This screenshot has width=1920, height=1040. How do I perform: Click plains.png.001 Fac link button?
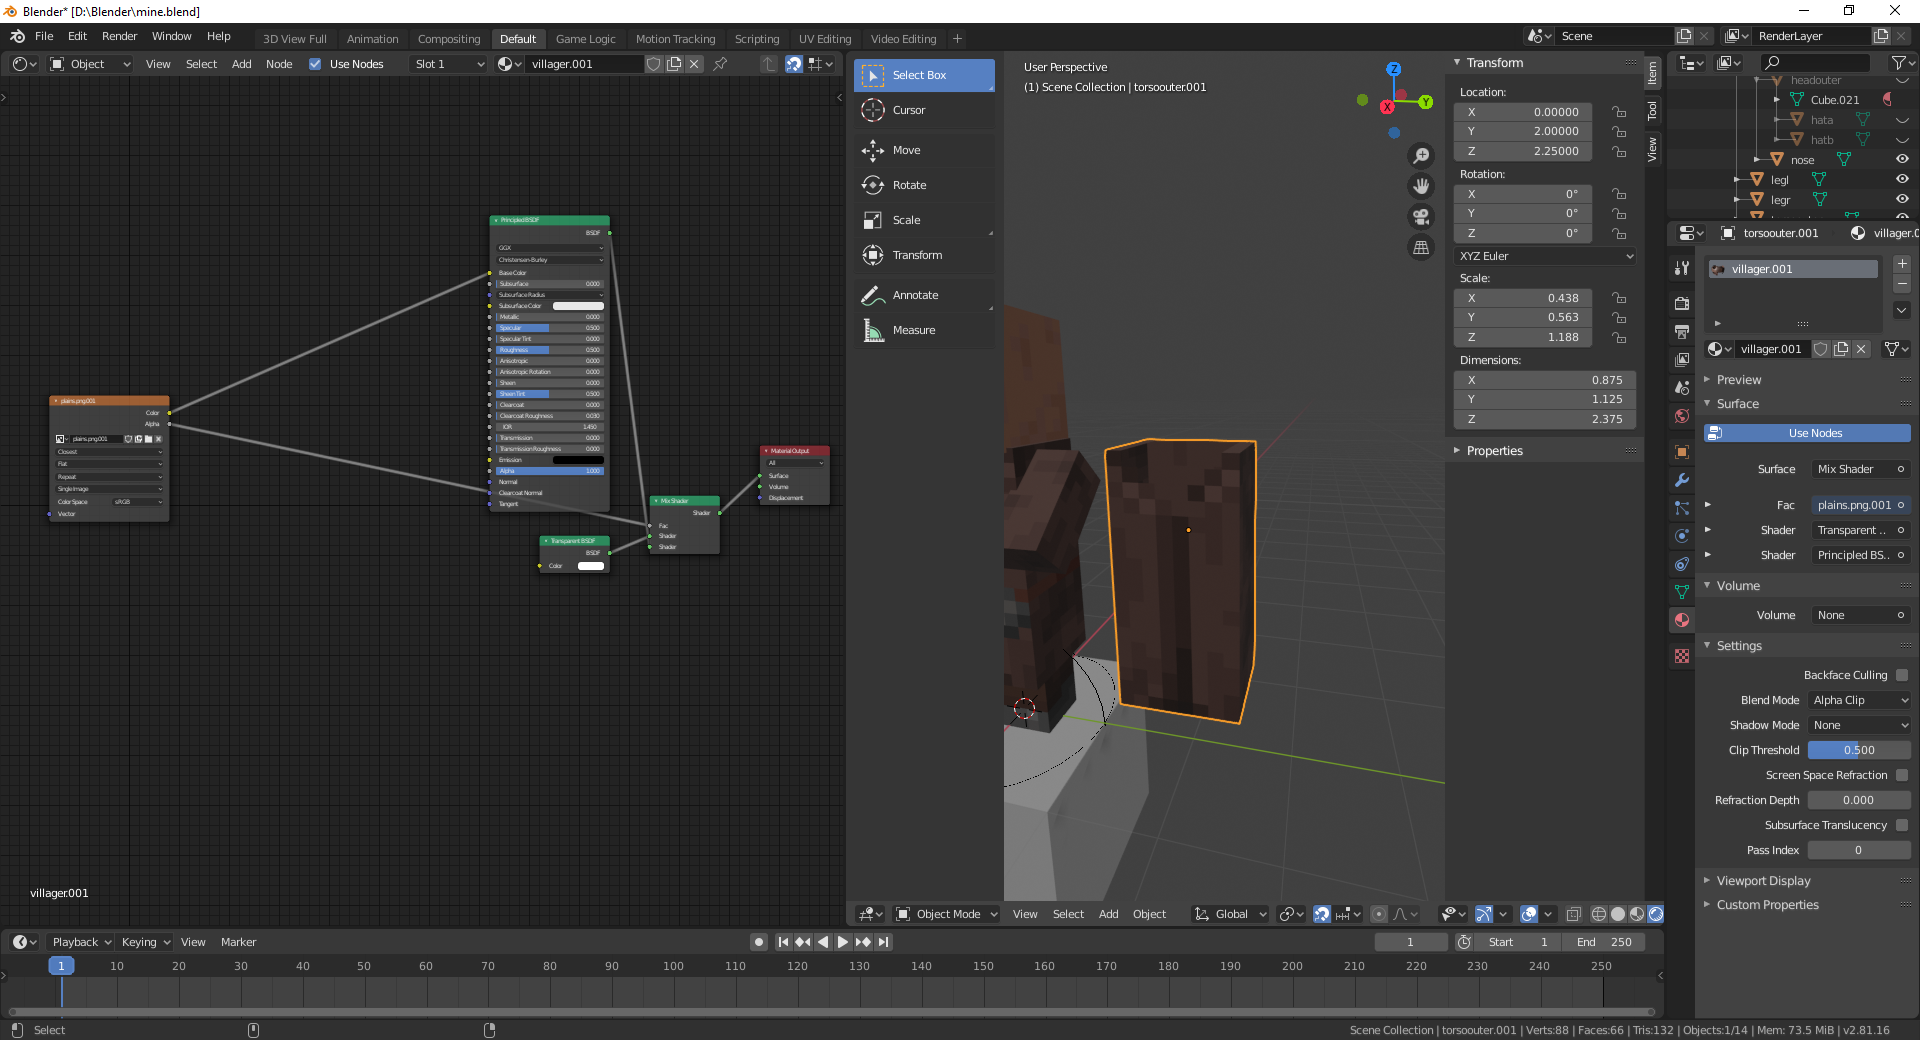1860,505
